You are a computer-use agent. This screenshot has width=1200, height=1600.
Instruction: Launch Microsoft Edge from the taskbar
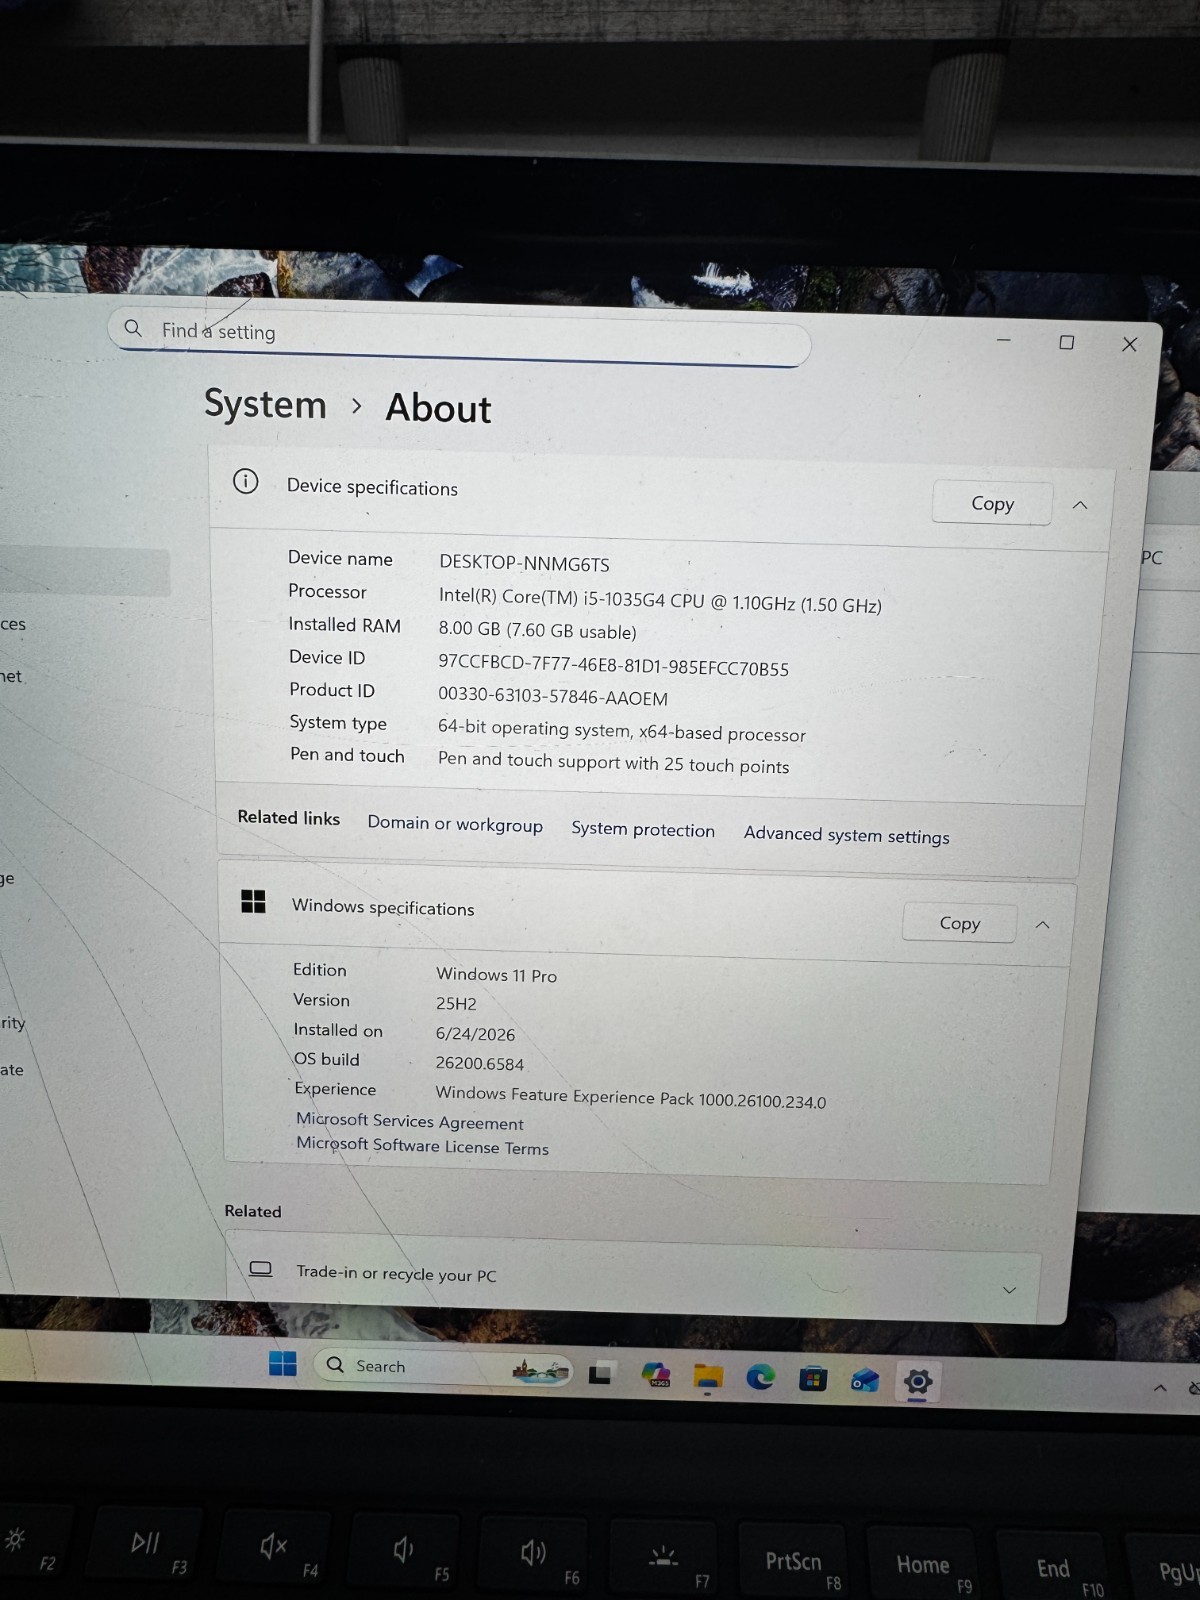pyautogui.click(x=761, y=1378)
